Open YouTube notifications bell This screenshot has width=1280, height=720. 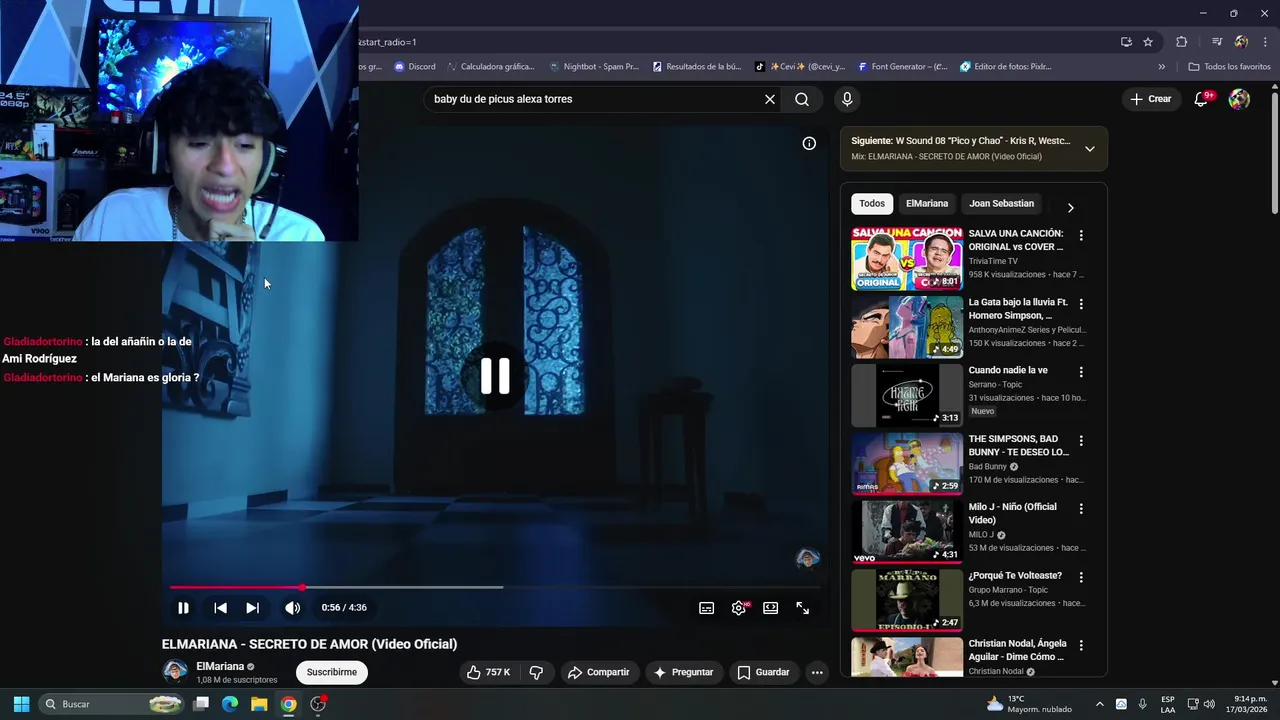(x=1202, y=99)
